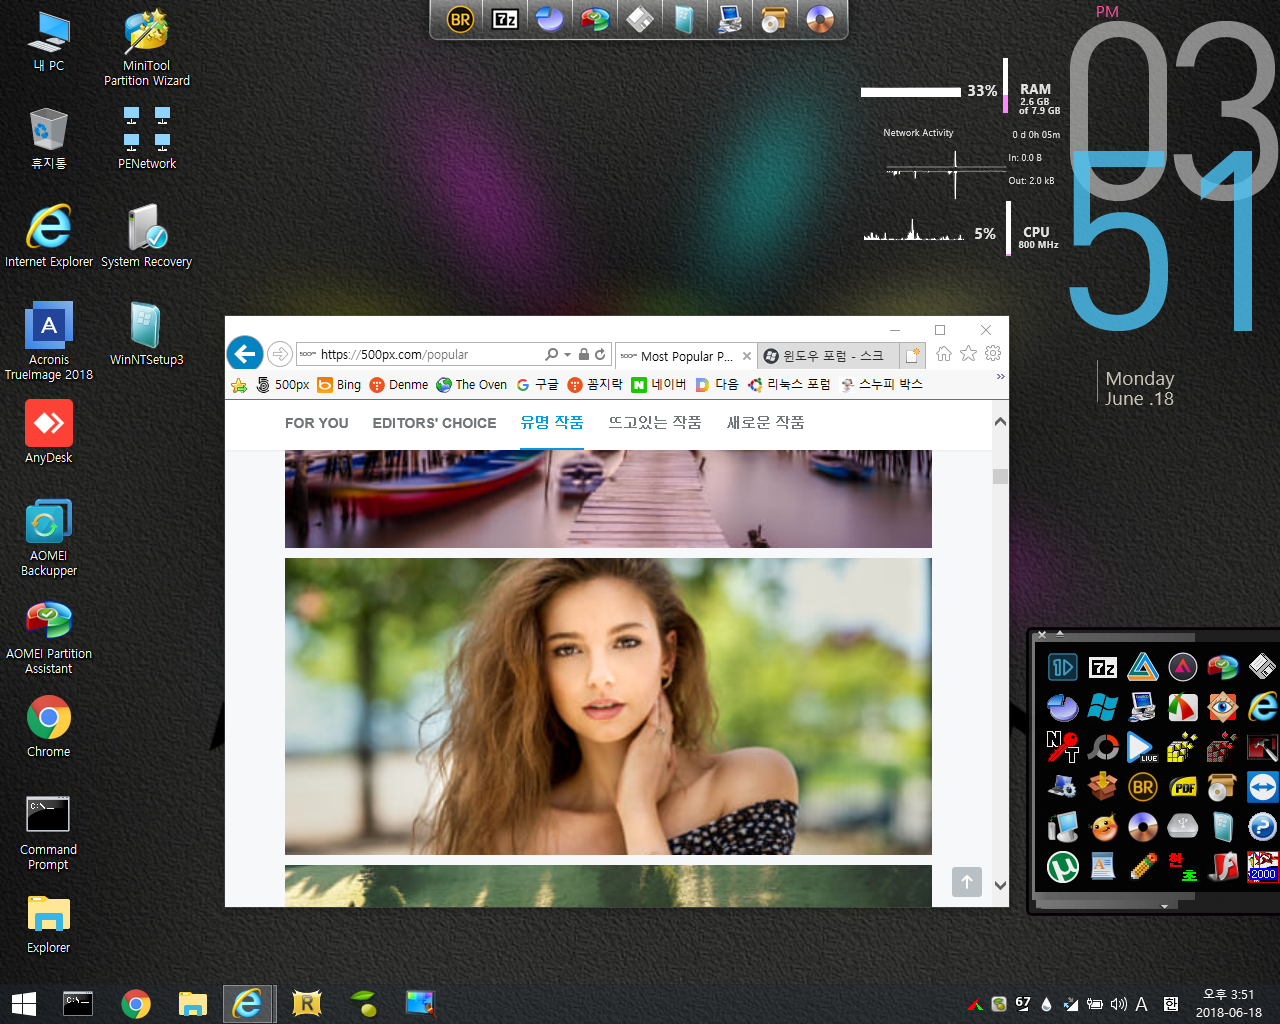Open the woman portrait photo
Viewport: 1280px width, 1024px height.
[608, 706]
